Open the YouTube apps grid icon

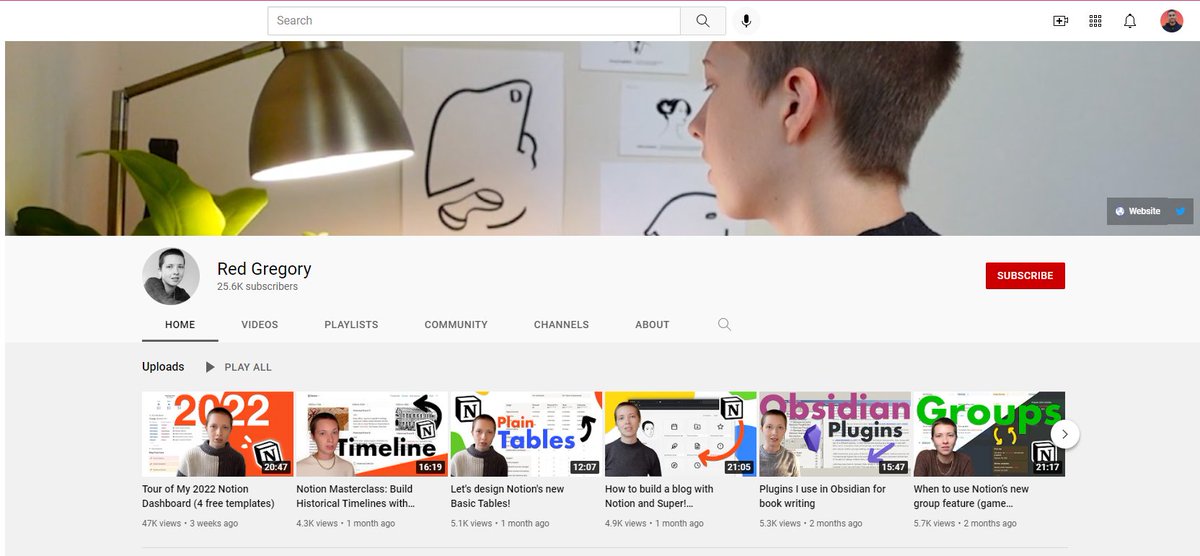(1095, 21)
